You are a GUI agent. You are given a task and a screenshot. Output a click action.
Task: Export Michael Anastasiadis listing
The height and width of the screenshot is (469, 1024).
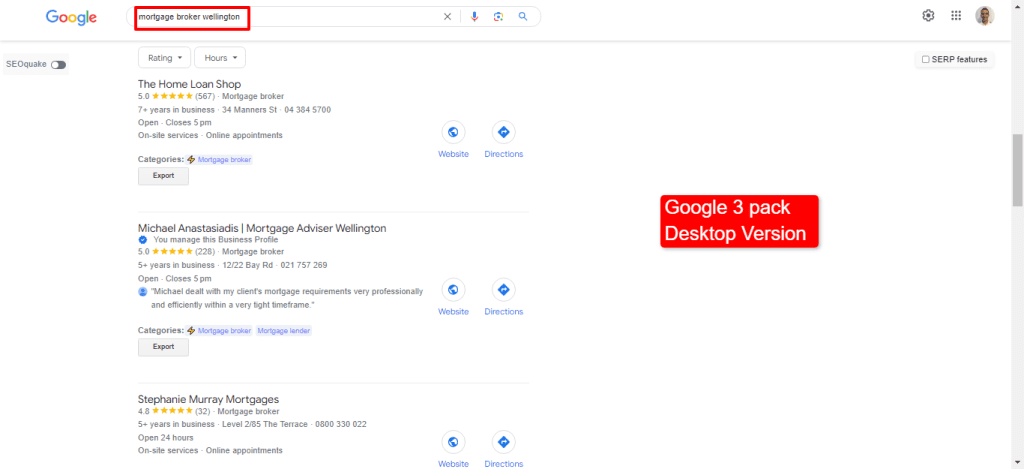[163, 347]
